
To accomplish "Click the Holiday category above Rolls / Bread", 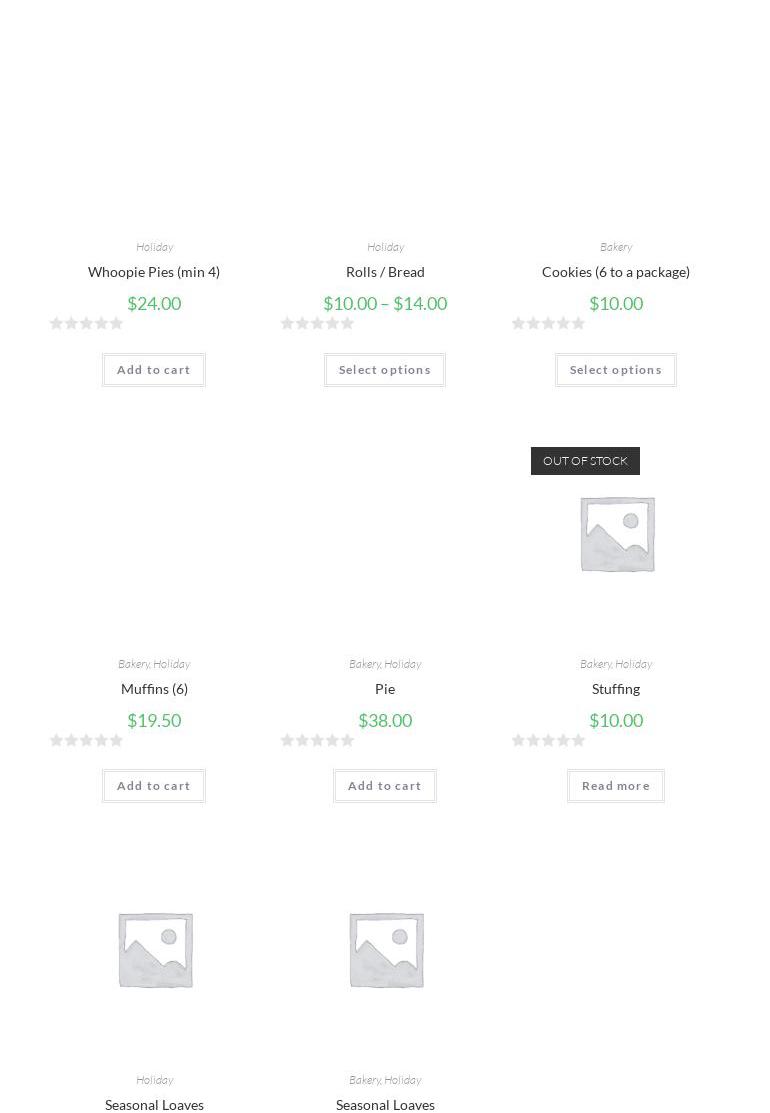I will pyautogui.click(x=385, y=247).
